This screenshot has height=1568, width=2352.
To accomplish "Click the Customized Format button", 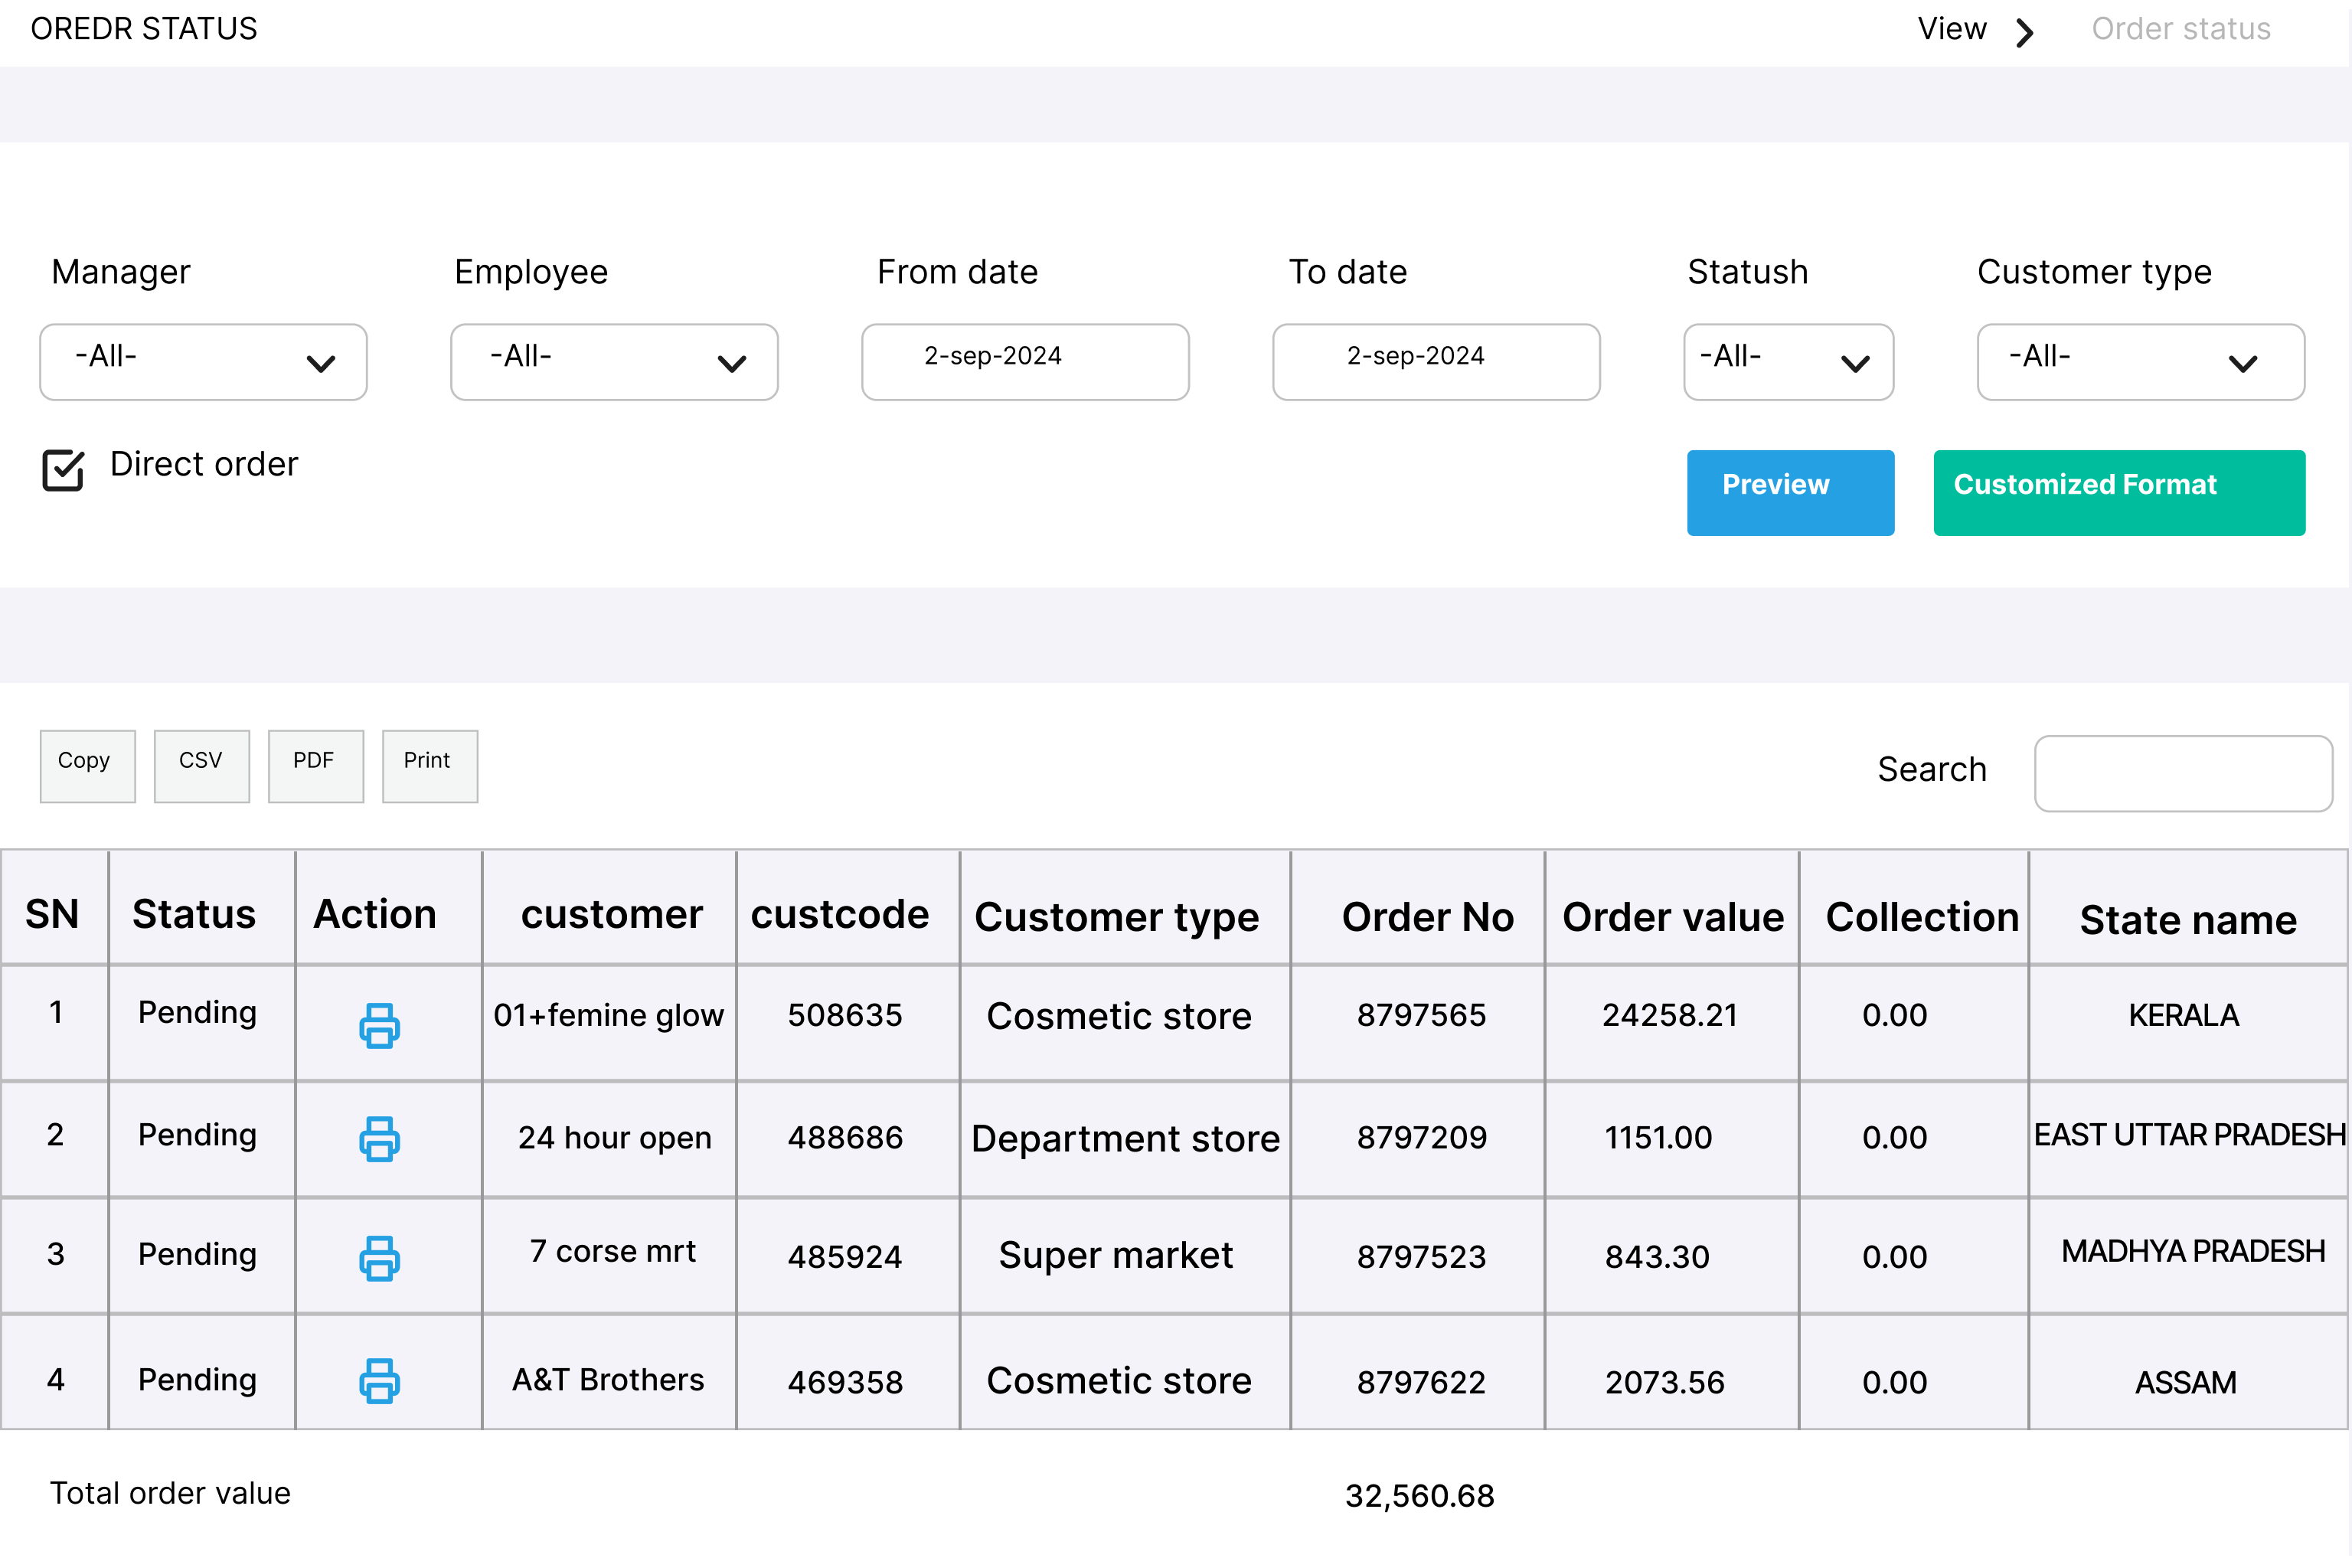I will tap(2119, 492).
